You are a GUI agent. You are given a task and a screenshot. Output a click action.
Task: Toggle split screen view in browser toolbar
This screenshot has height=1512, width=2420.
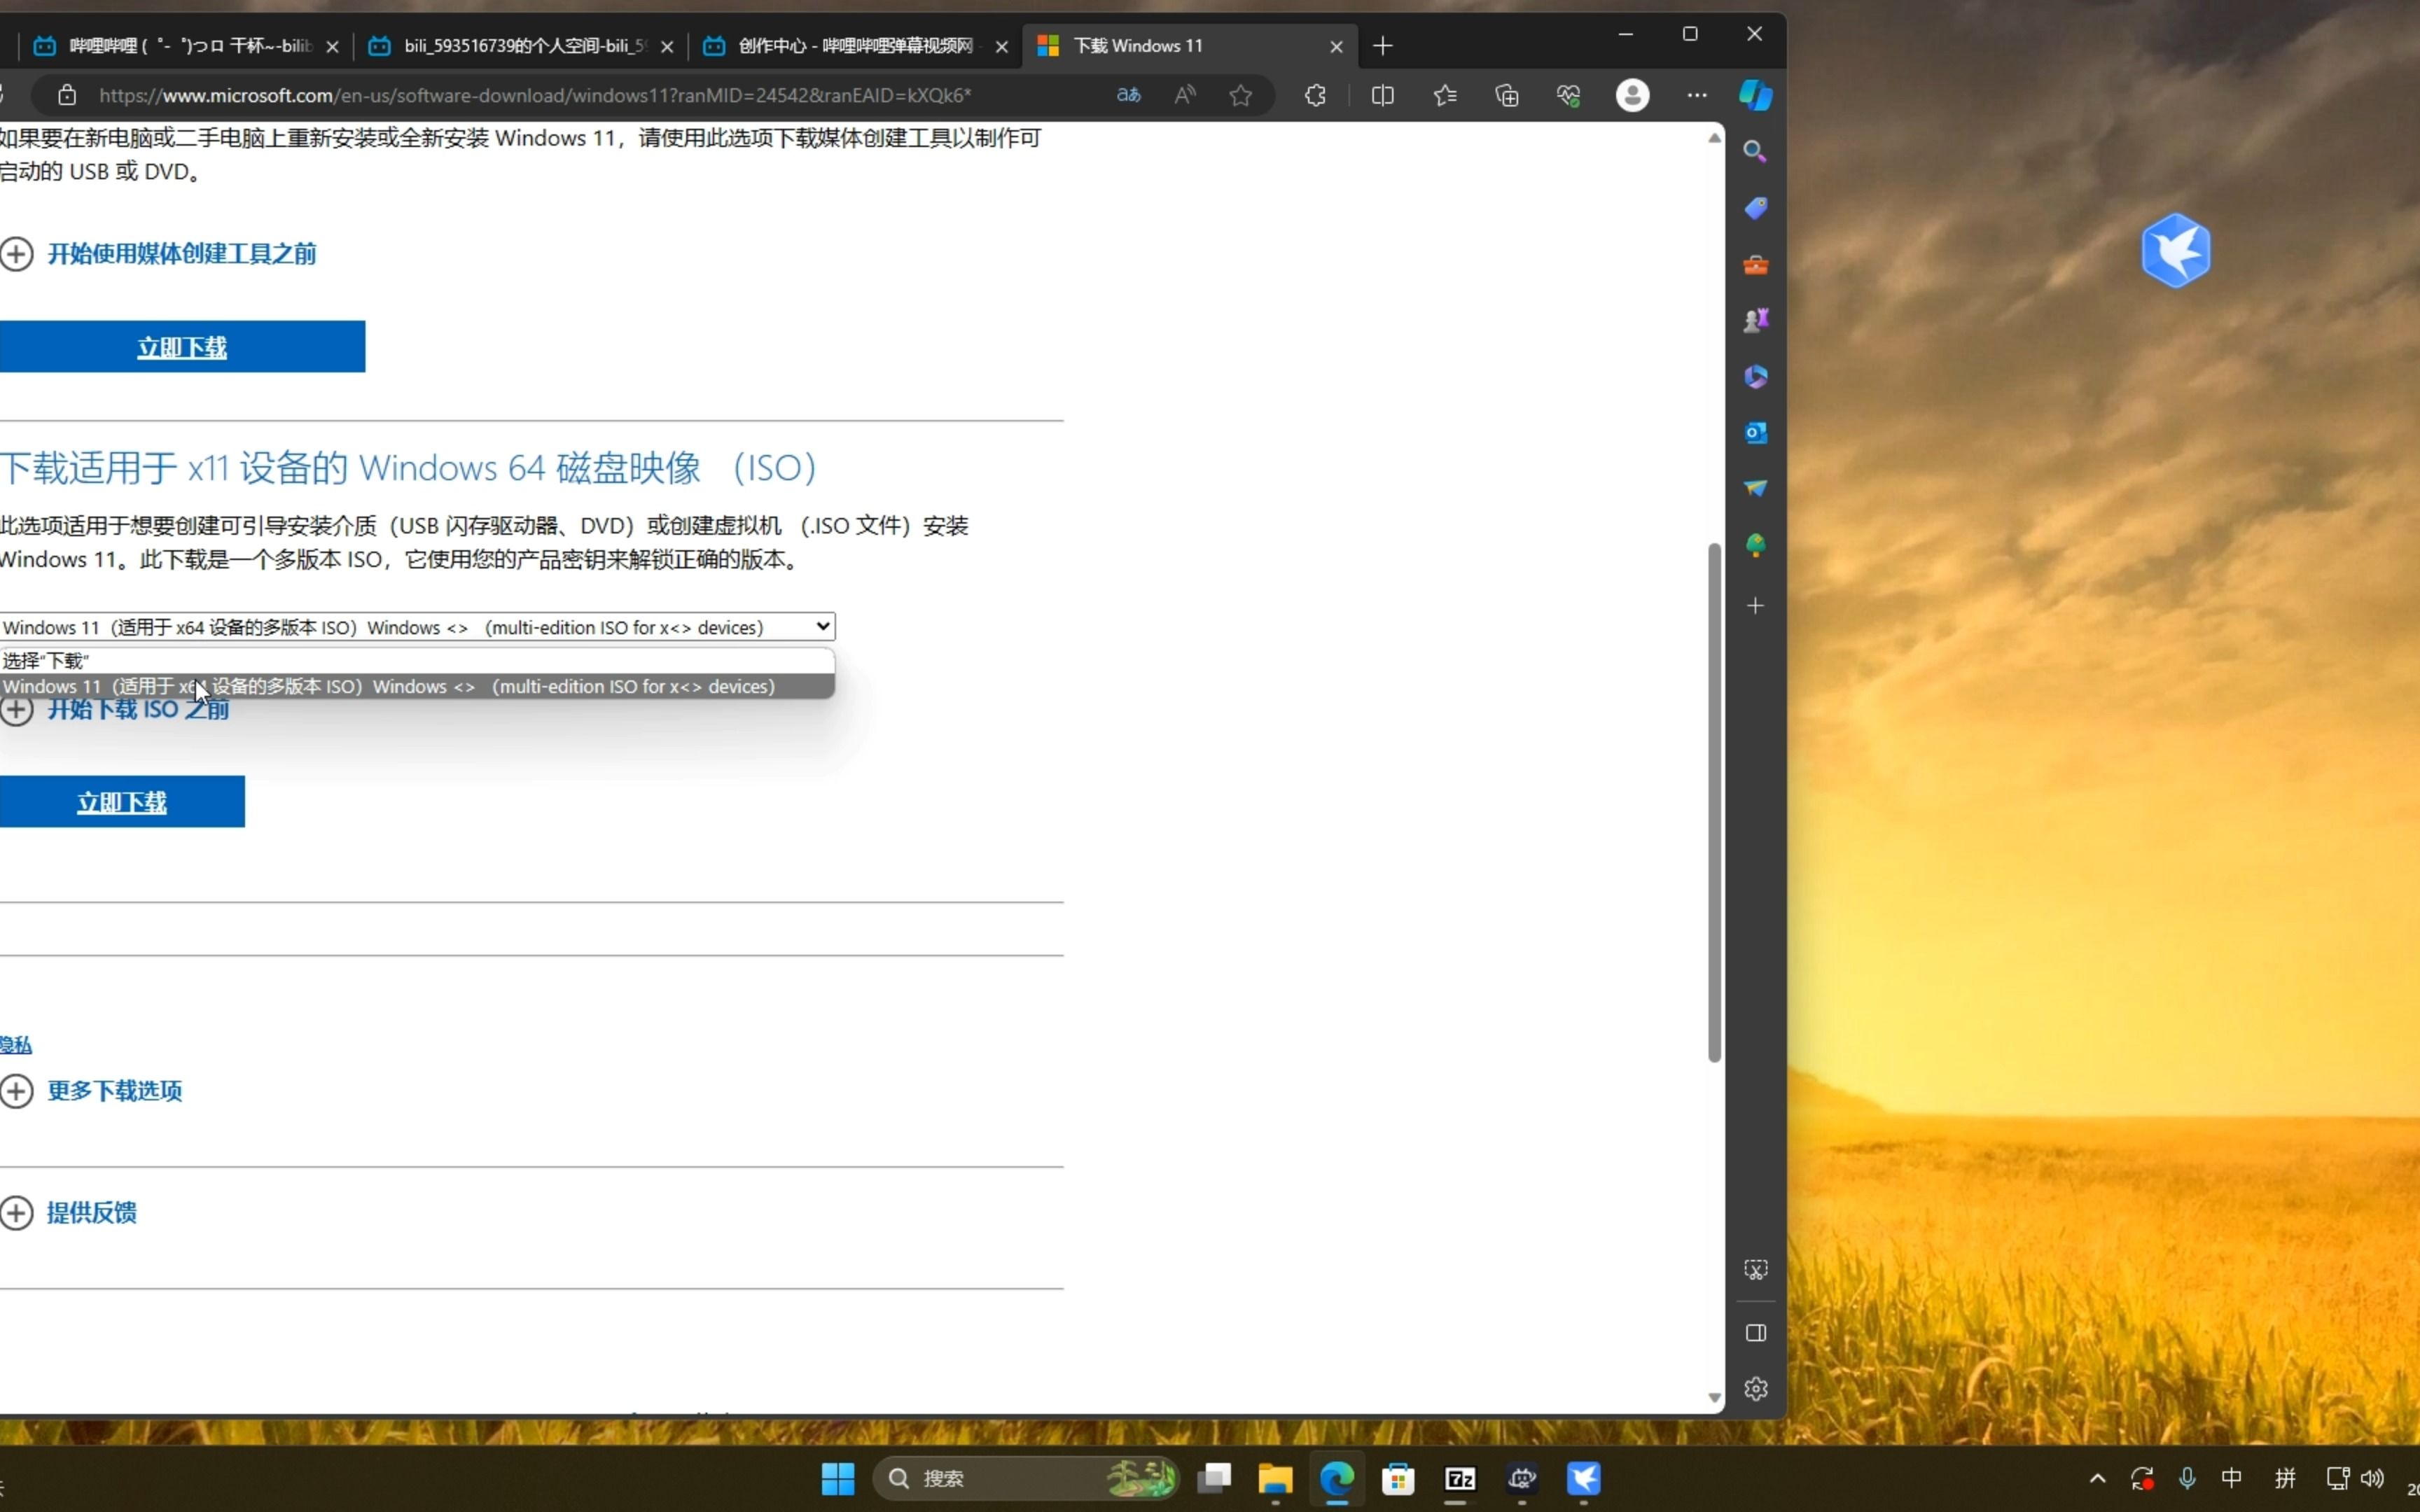[1381, 95]
